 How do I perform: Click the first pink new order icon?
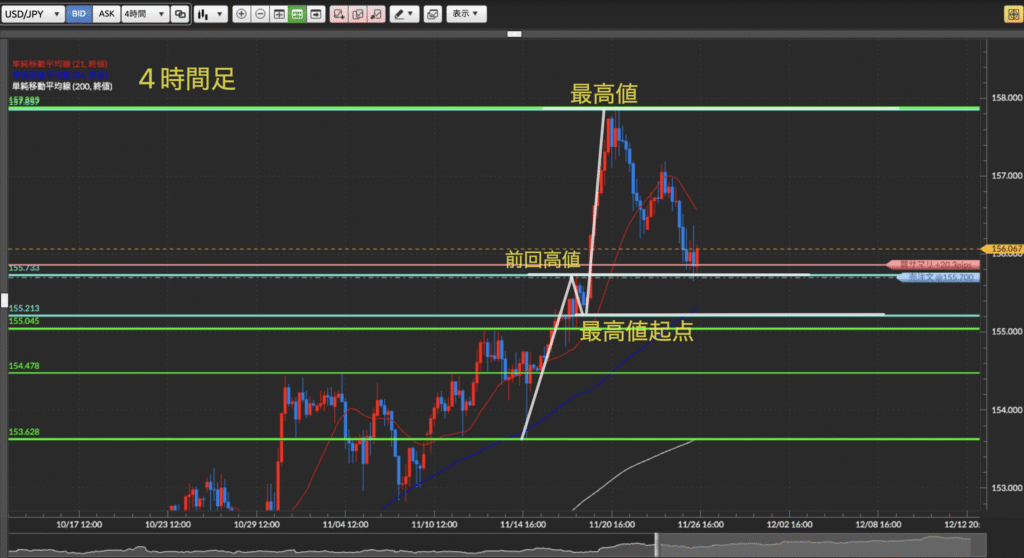tap(340, 14)
